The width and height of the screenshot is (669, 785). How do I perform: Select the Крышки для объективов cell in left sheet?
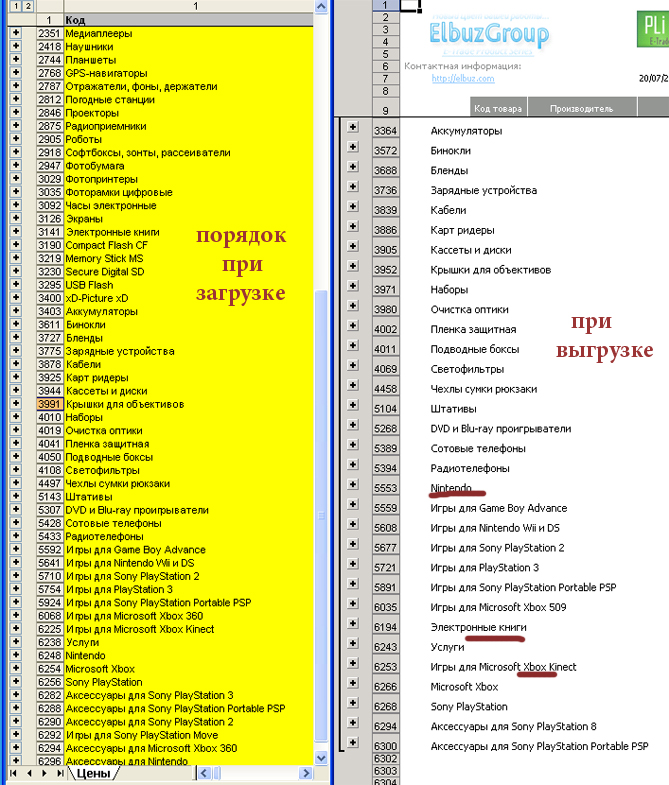189,404
